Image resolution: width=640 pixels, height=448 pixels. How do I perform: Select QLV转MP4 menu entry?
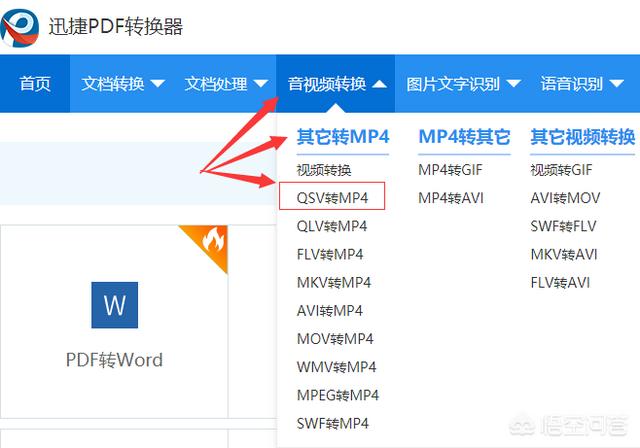[x=332, y=226]
